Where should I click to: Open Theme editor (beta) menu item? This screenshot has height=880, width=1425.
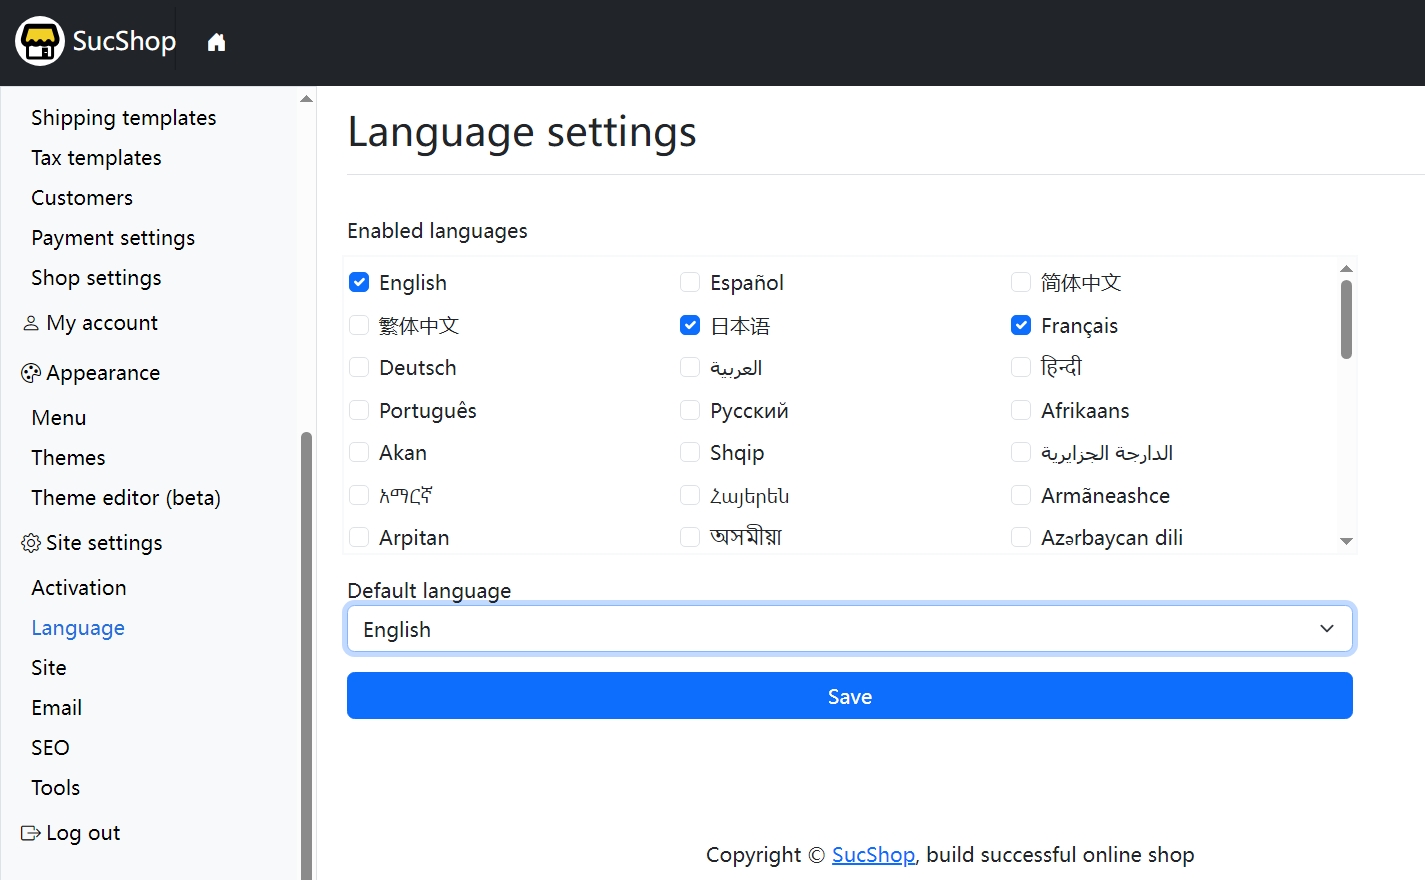coord(126,498)
